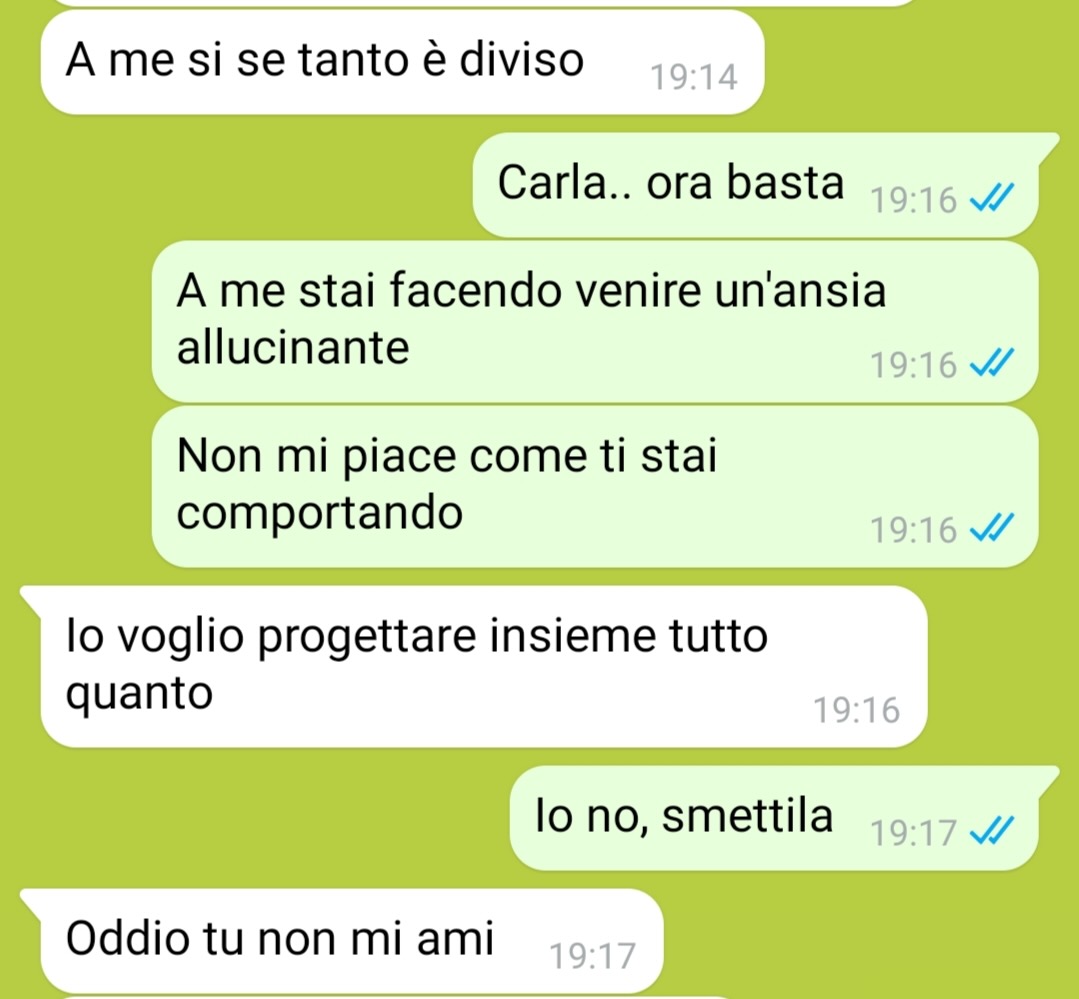1079x999 pixels.
Task: Select the 'A me si se tanto è diviso' message
Action: click(403, 62)
